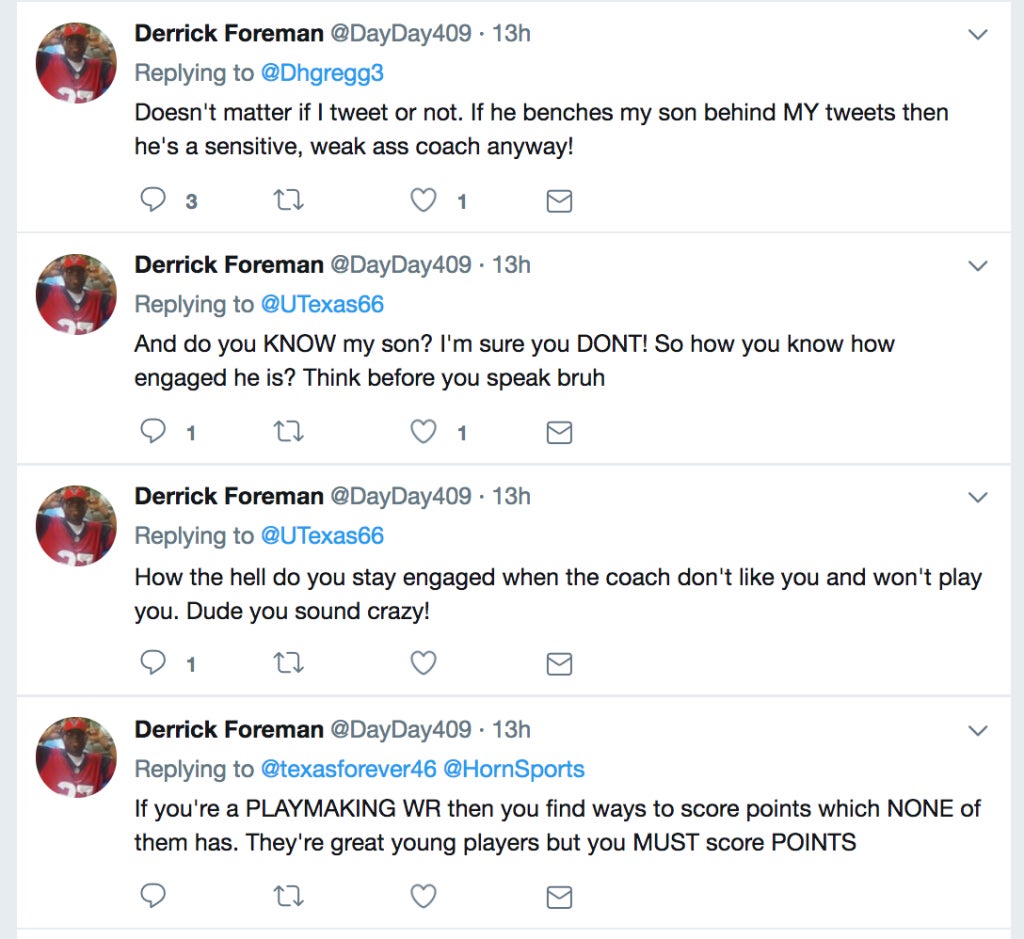The width and height of the screenshot is (1024, 939).
Task: Click Derrick Foreman's avatar on the first tweet
Action: tap(76, 62)
